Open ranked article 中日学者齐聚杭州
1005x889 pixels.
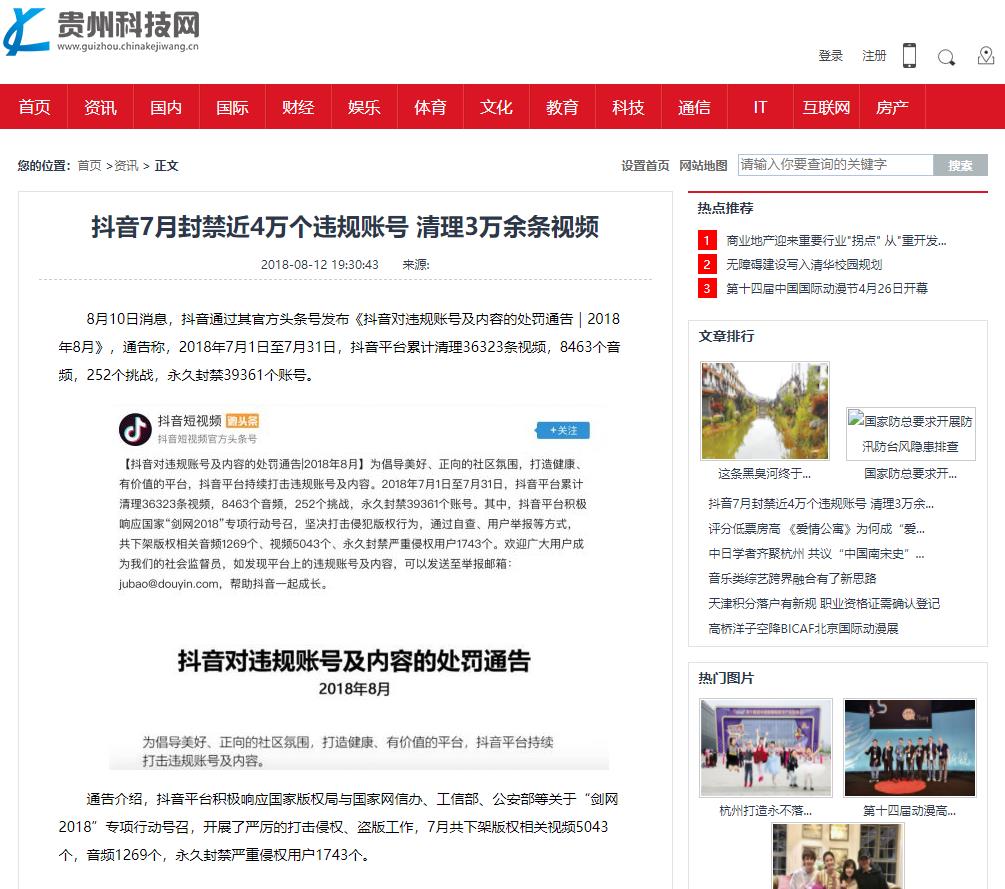click(x=816, y=554)
